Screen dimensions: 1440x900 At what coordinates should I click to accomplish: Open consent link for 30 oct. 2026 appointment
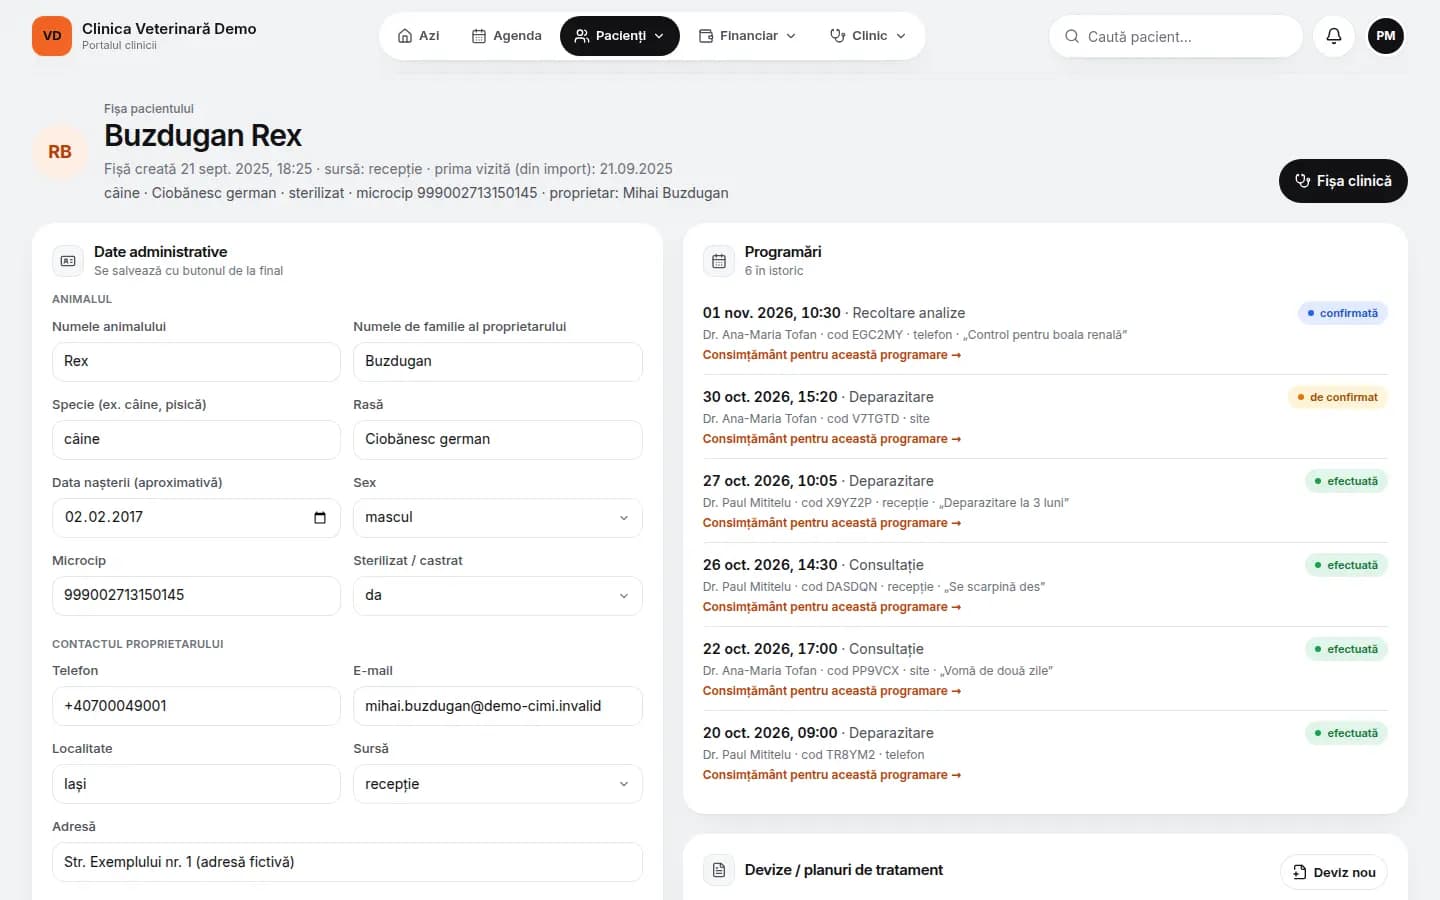831,439
